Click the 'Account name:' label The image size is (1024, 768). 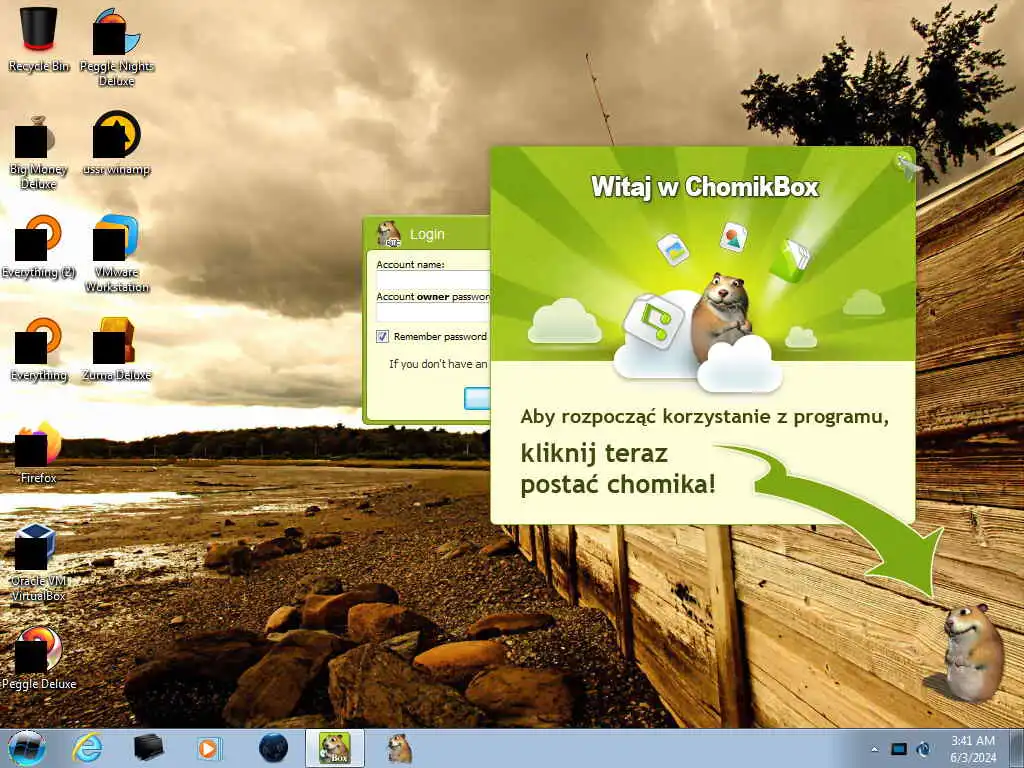(x=410, y=264)
